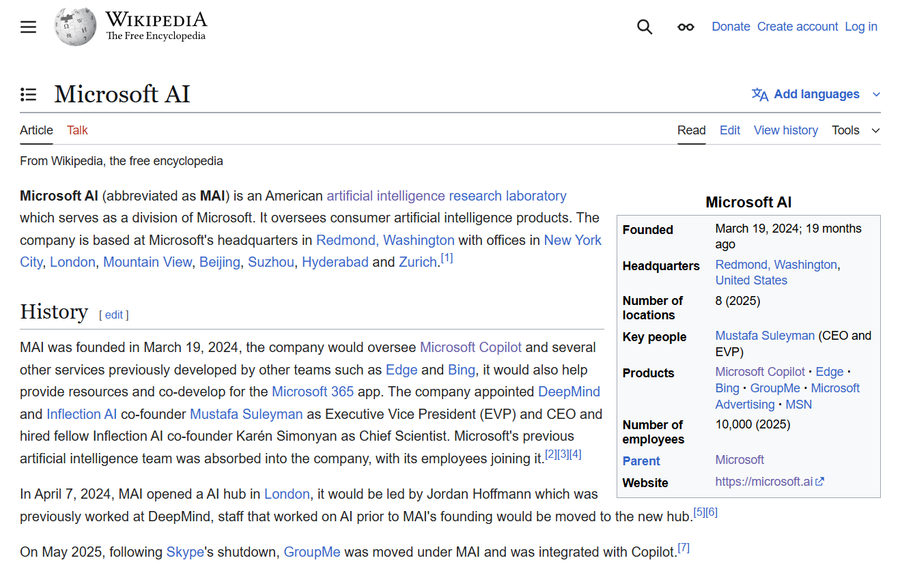This screenshot has width=900, height=569.
Task: Select the infobox value "10,000 (2025)"
Action: (x=752, y=424)
